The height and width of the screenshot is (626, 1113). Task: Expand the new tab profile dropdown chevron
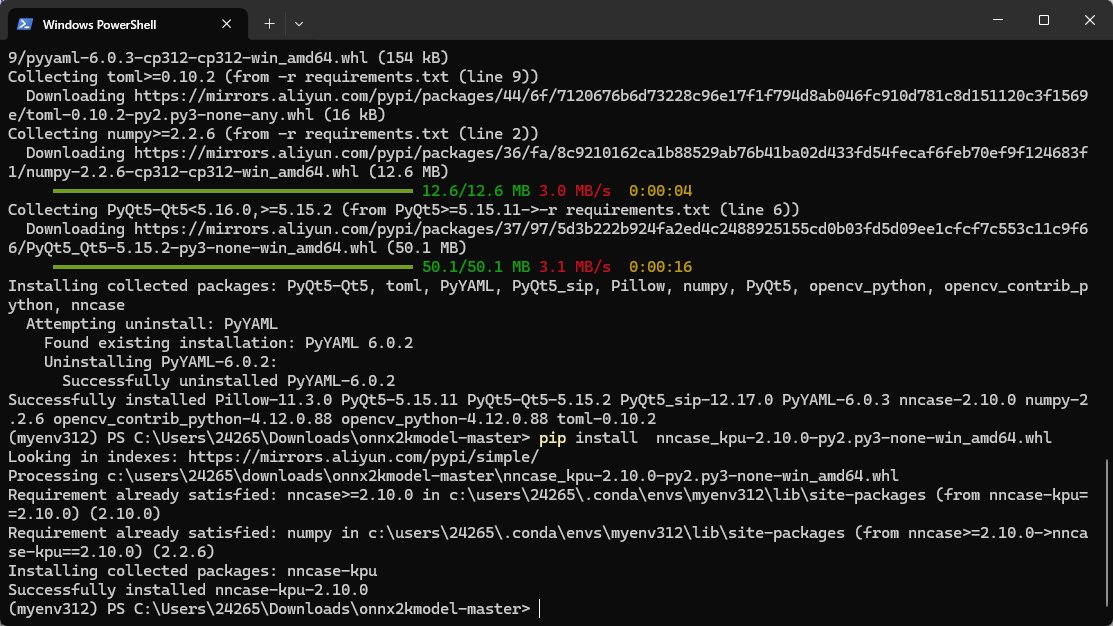tap(299, 23)
